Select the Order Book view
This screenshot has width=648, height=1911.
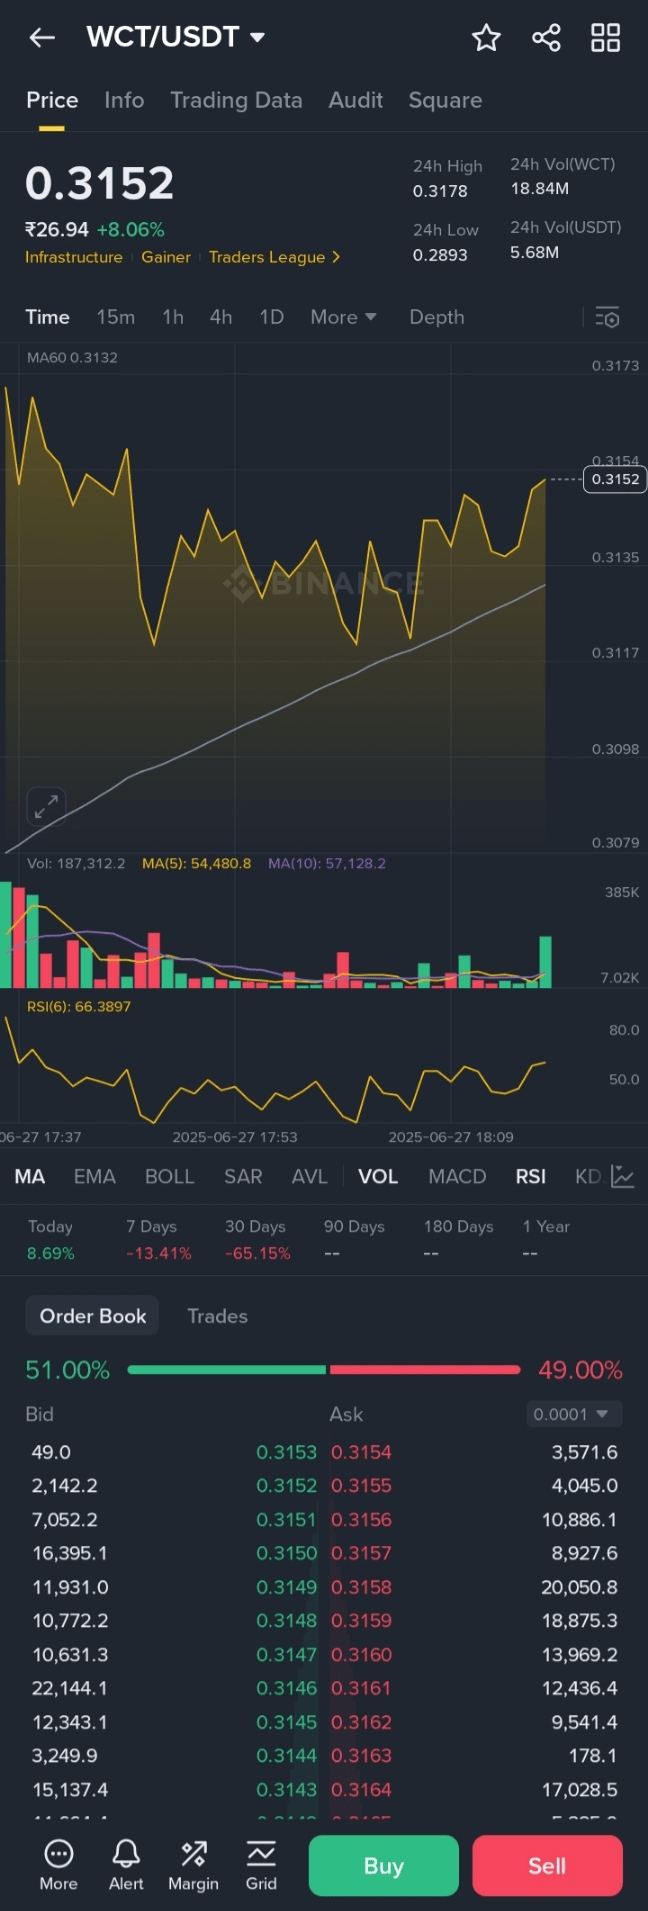click(x=93, y=1316)
